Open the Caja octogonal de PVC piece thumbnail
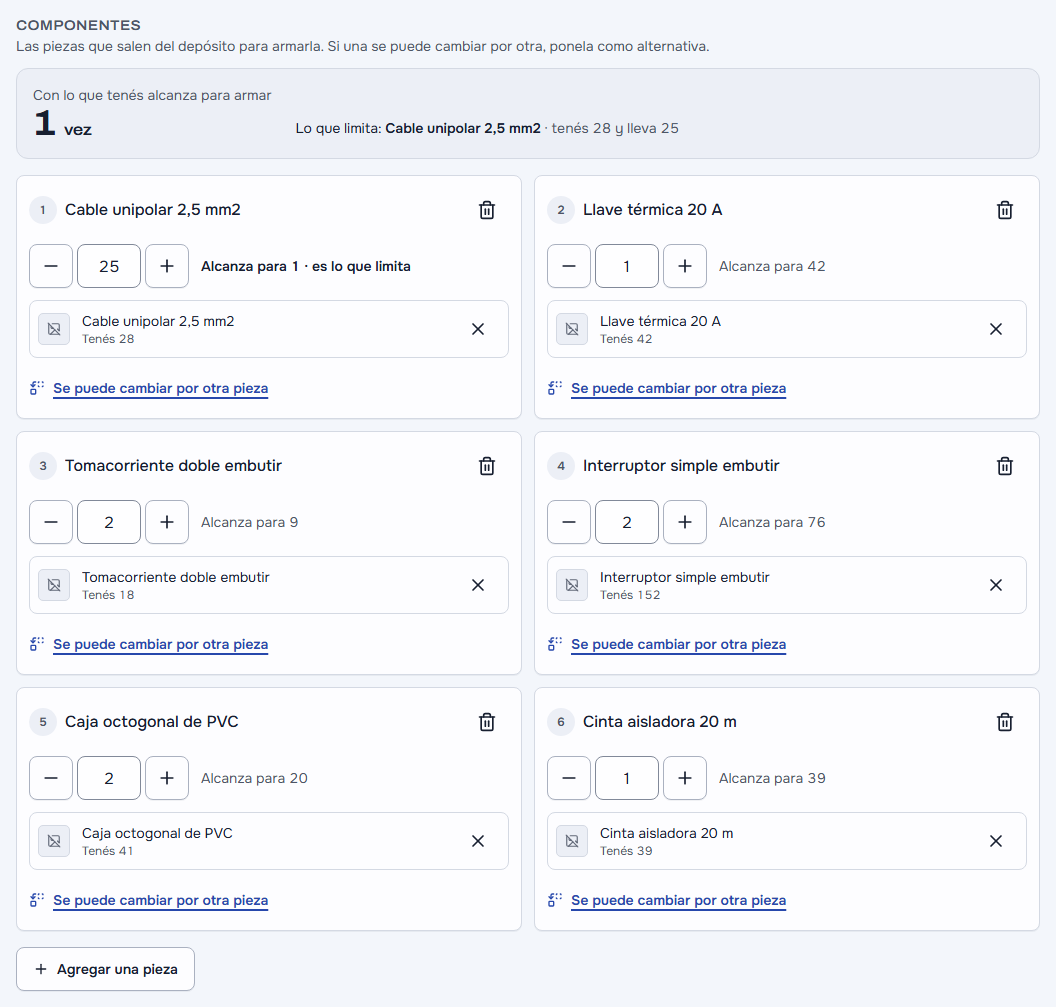The image size is (1056, 1007). (54, 841)
